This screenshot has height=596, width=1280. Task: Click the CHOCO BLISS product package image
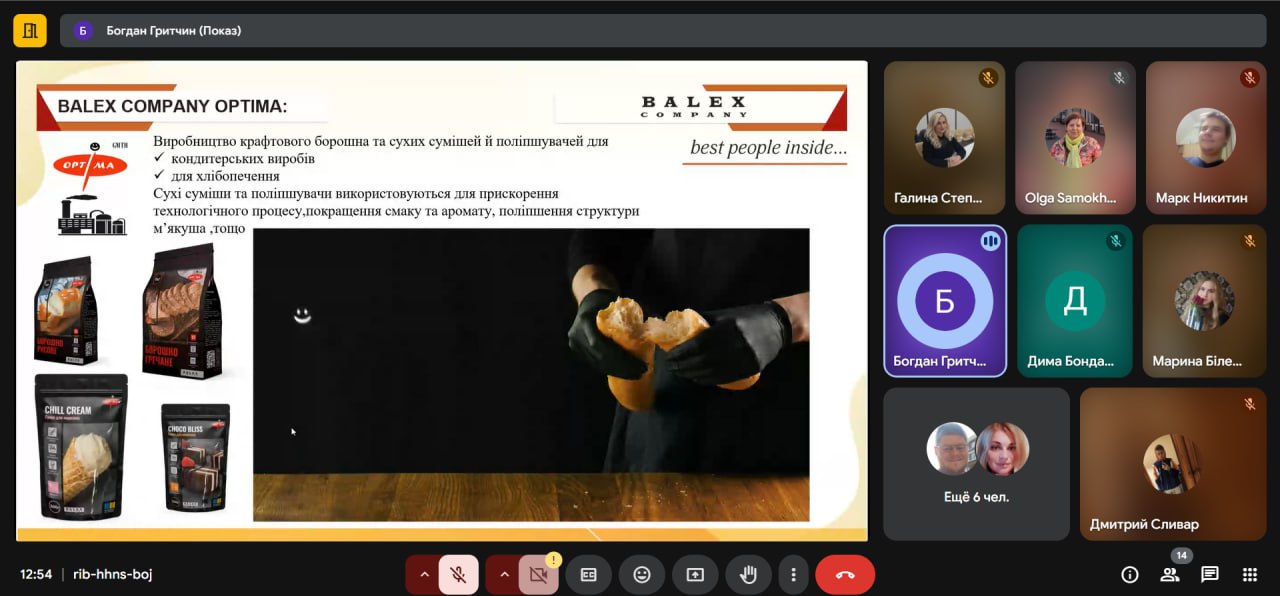coord(196,457)
